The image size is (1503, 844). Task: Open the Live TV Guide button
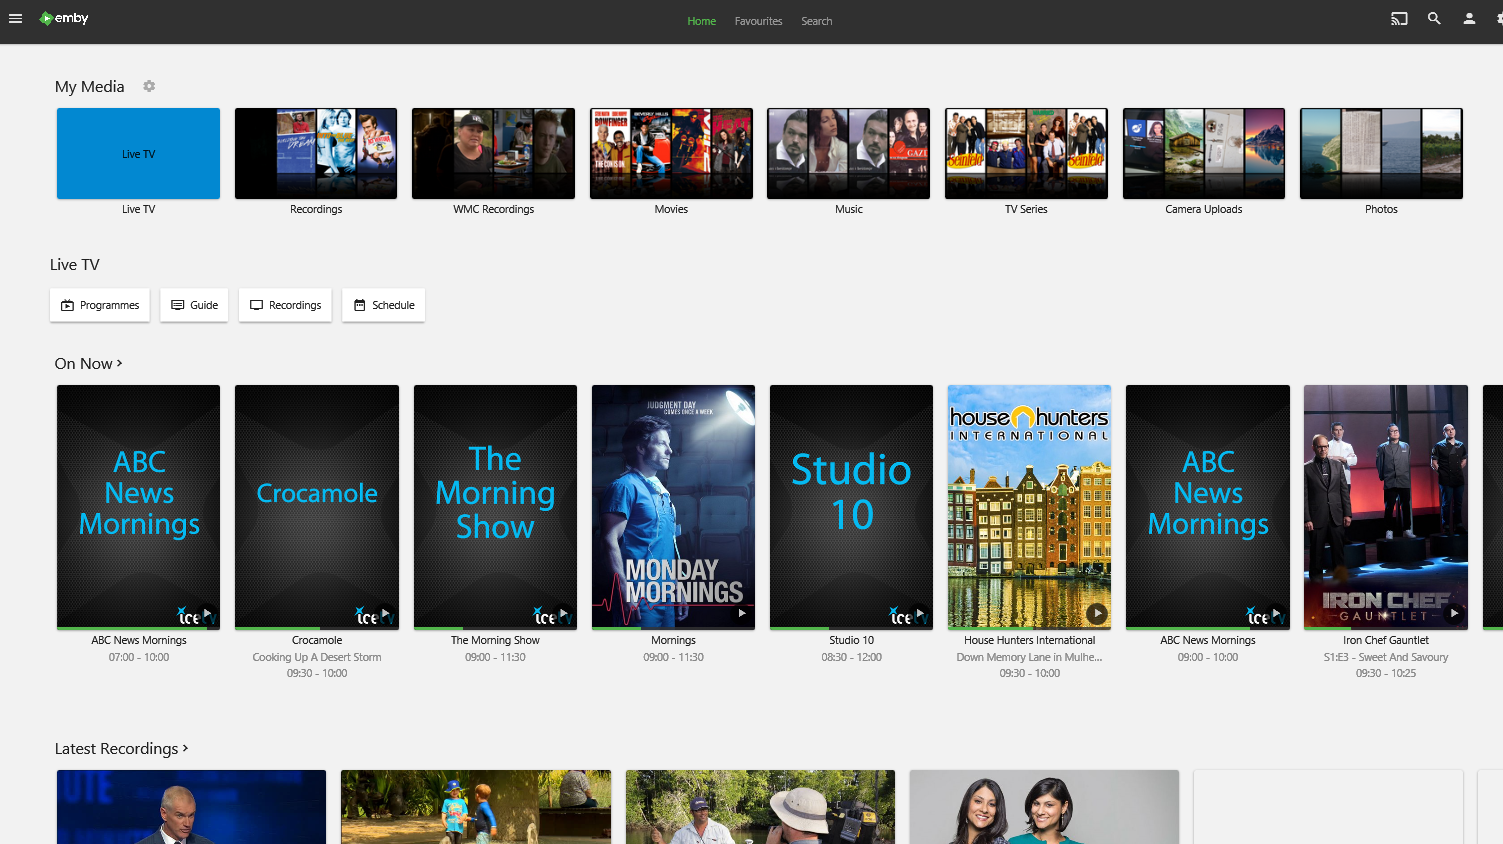tap(194, 305)
